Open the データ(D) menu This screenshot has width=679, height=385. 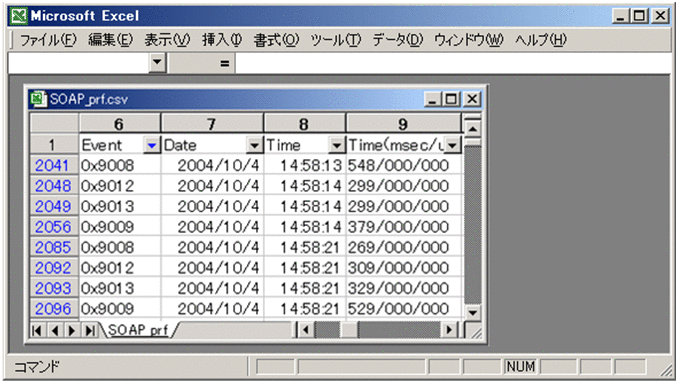398,40
